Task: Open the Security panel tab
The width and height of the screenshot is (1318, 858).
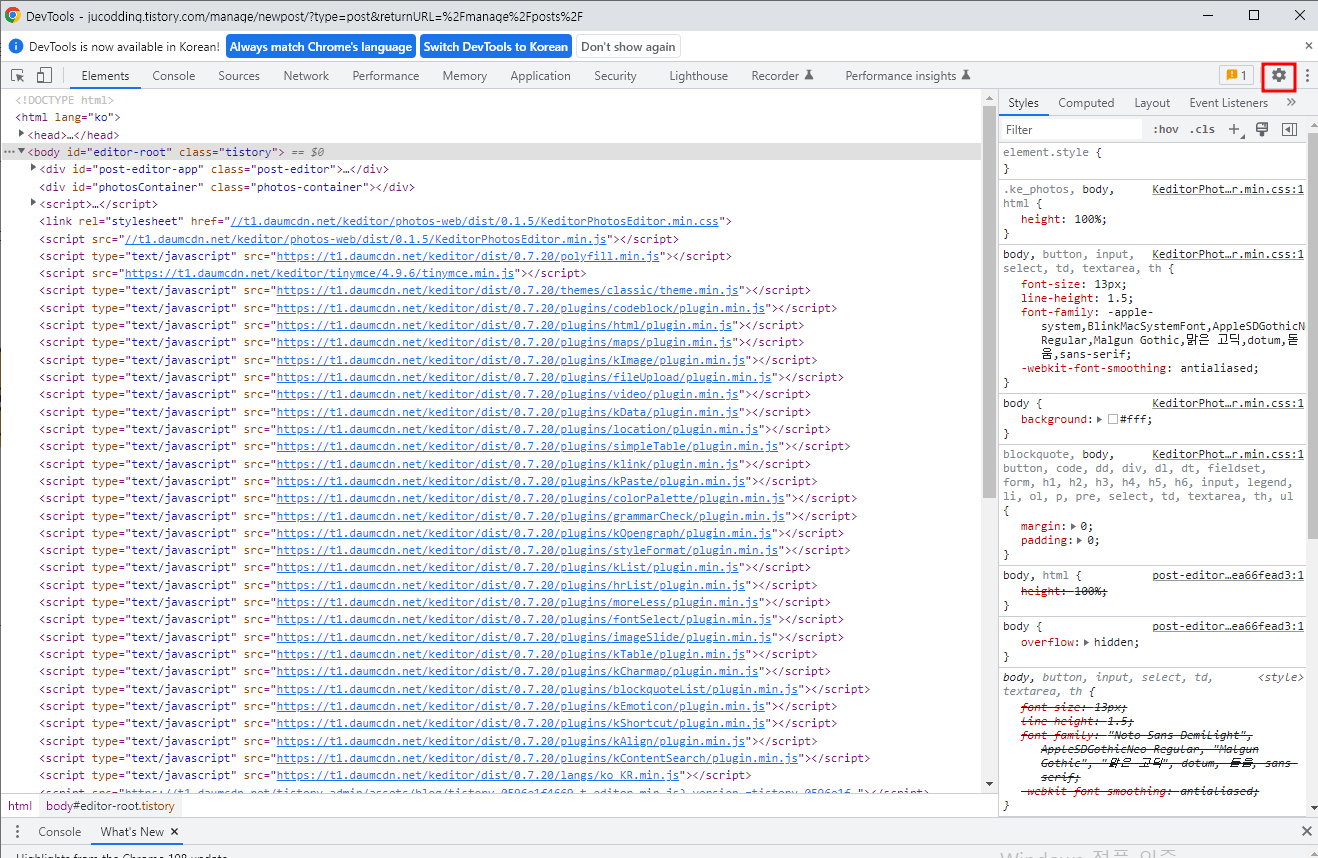Action: tap(615, 76)
